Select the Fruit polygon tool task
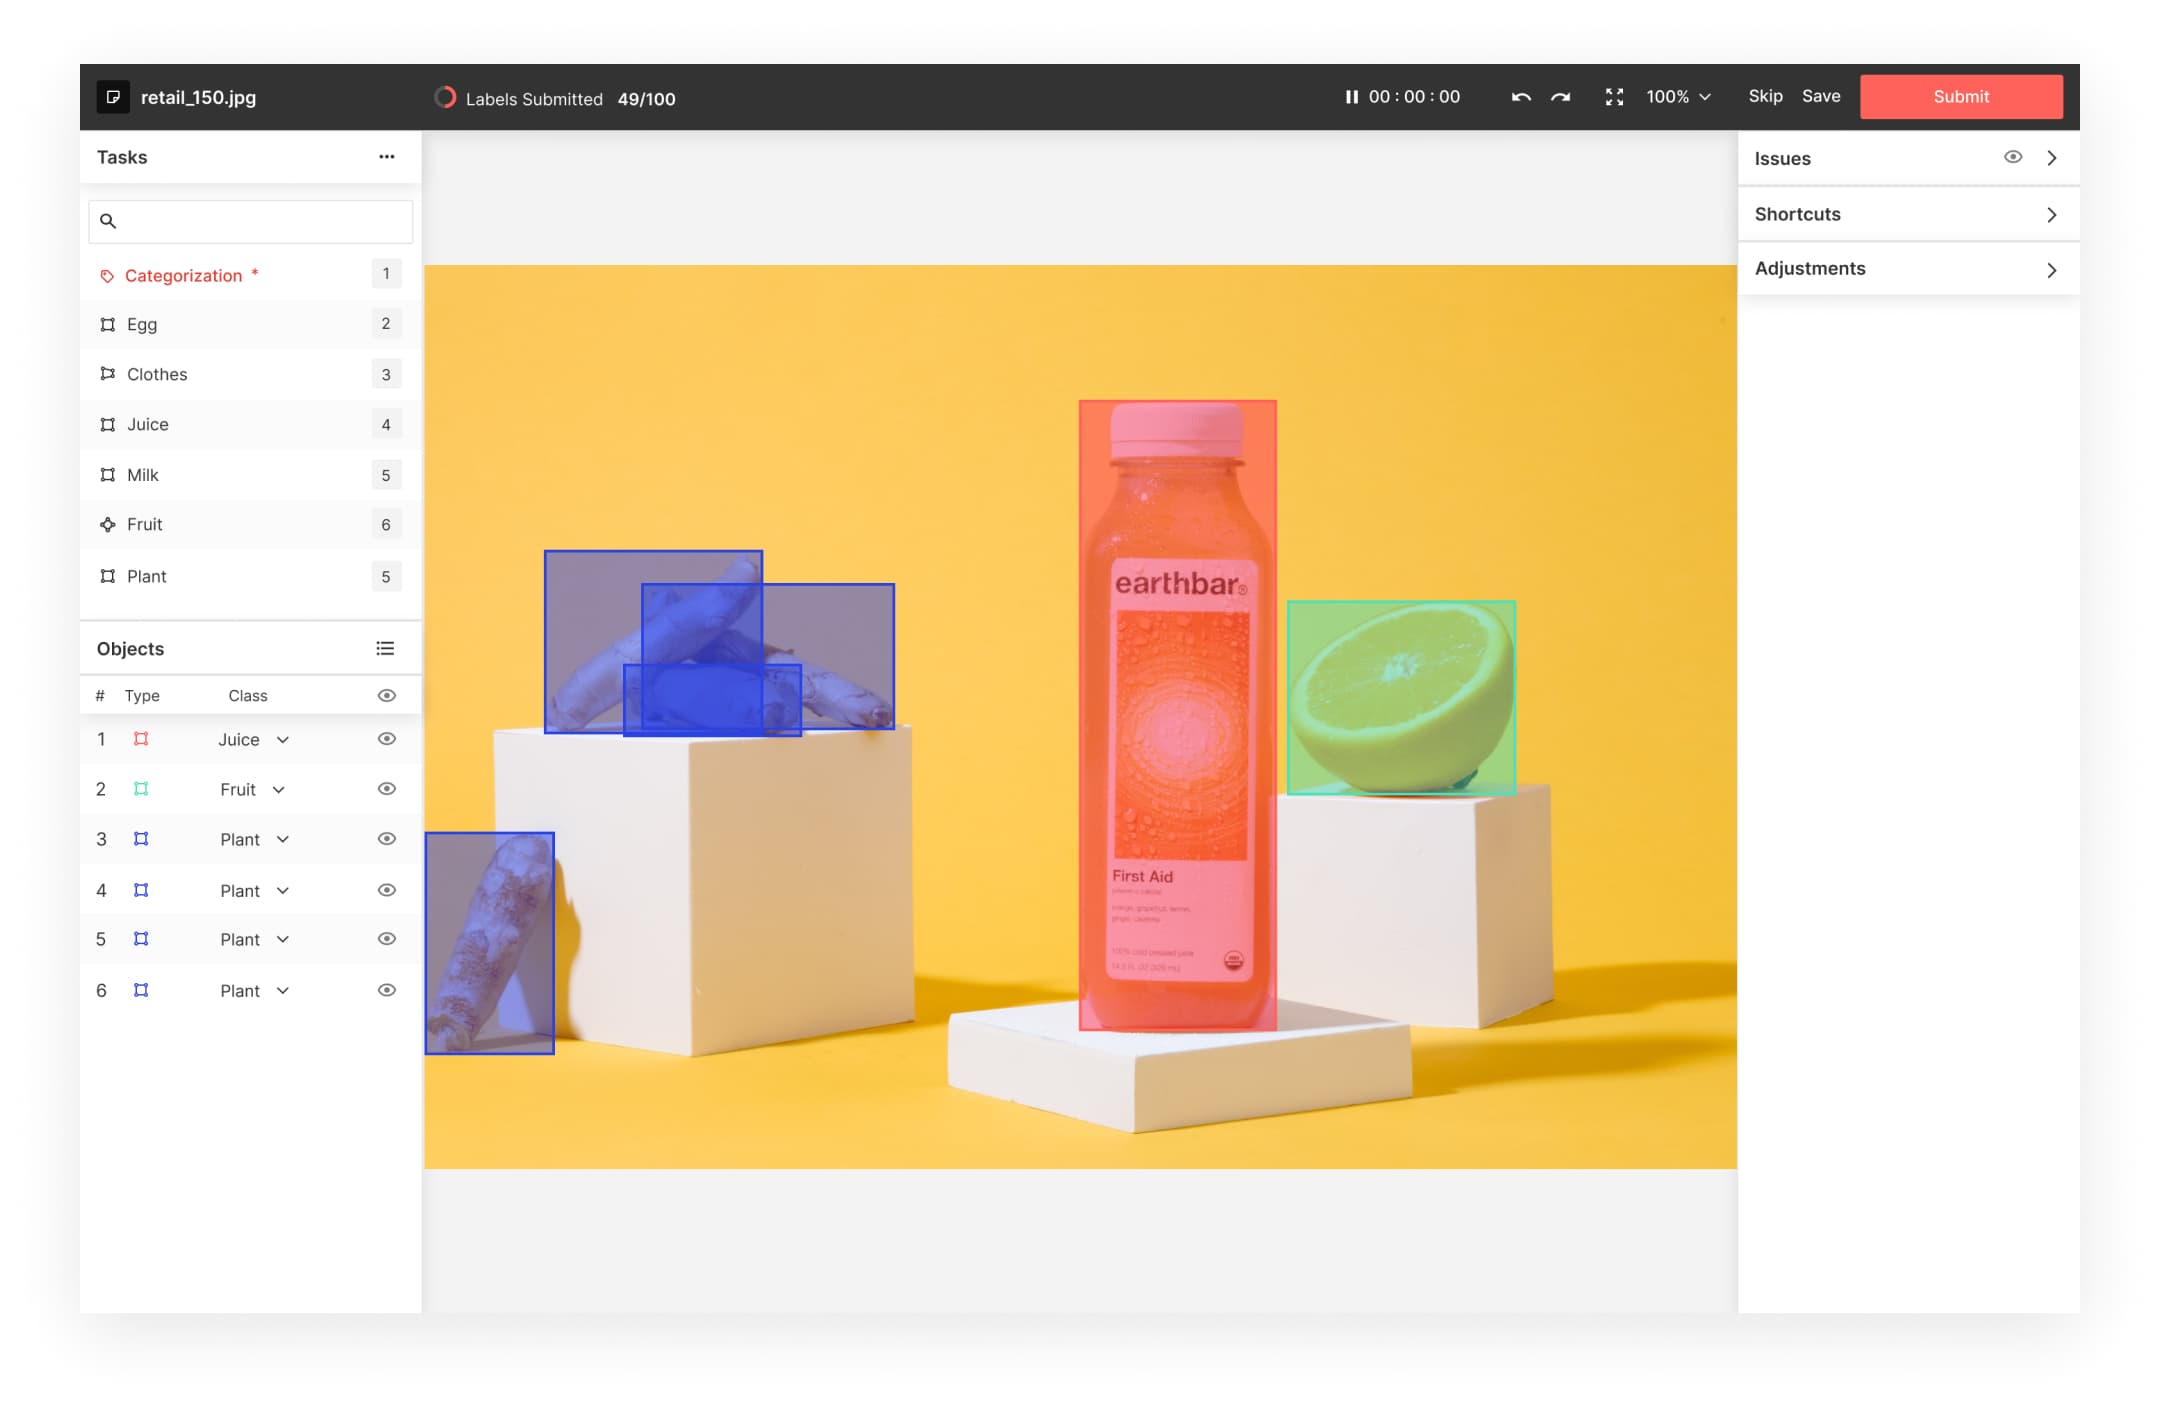The width and height of the screenshot is (2160, 1410). click(145, 525)
